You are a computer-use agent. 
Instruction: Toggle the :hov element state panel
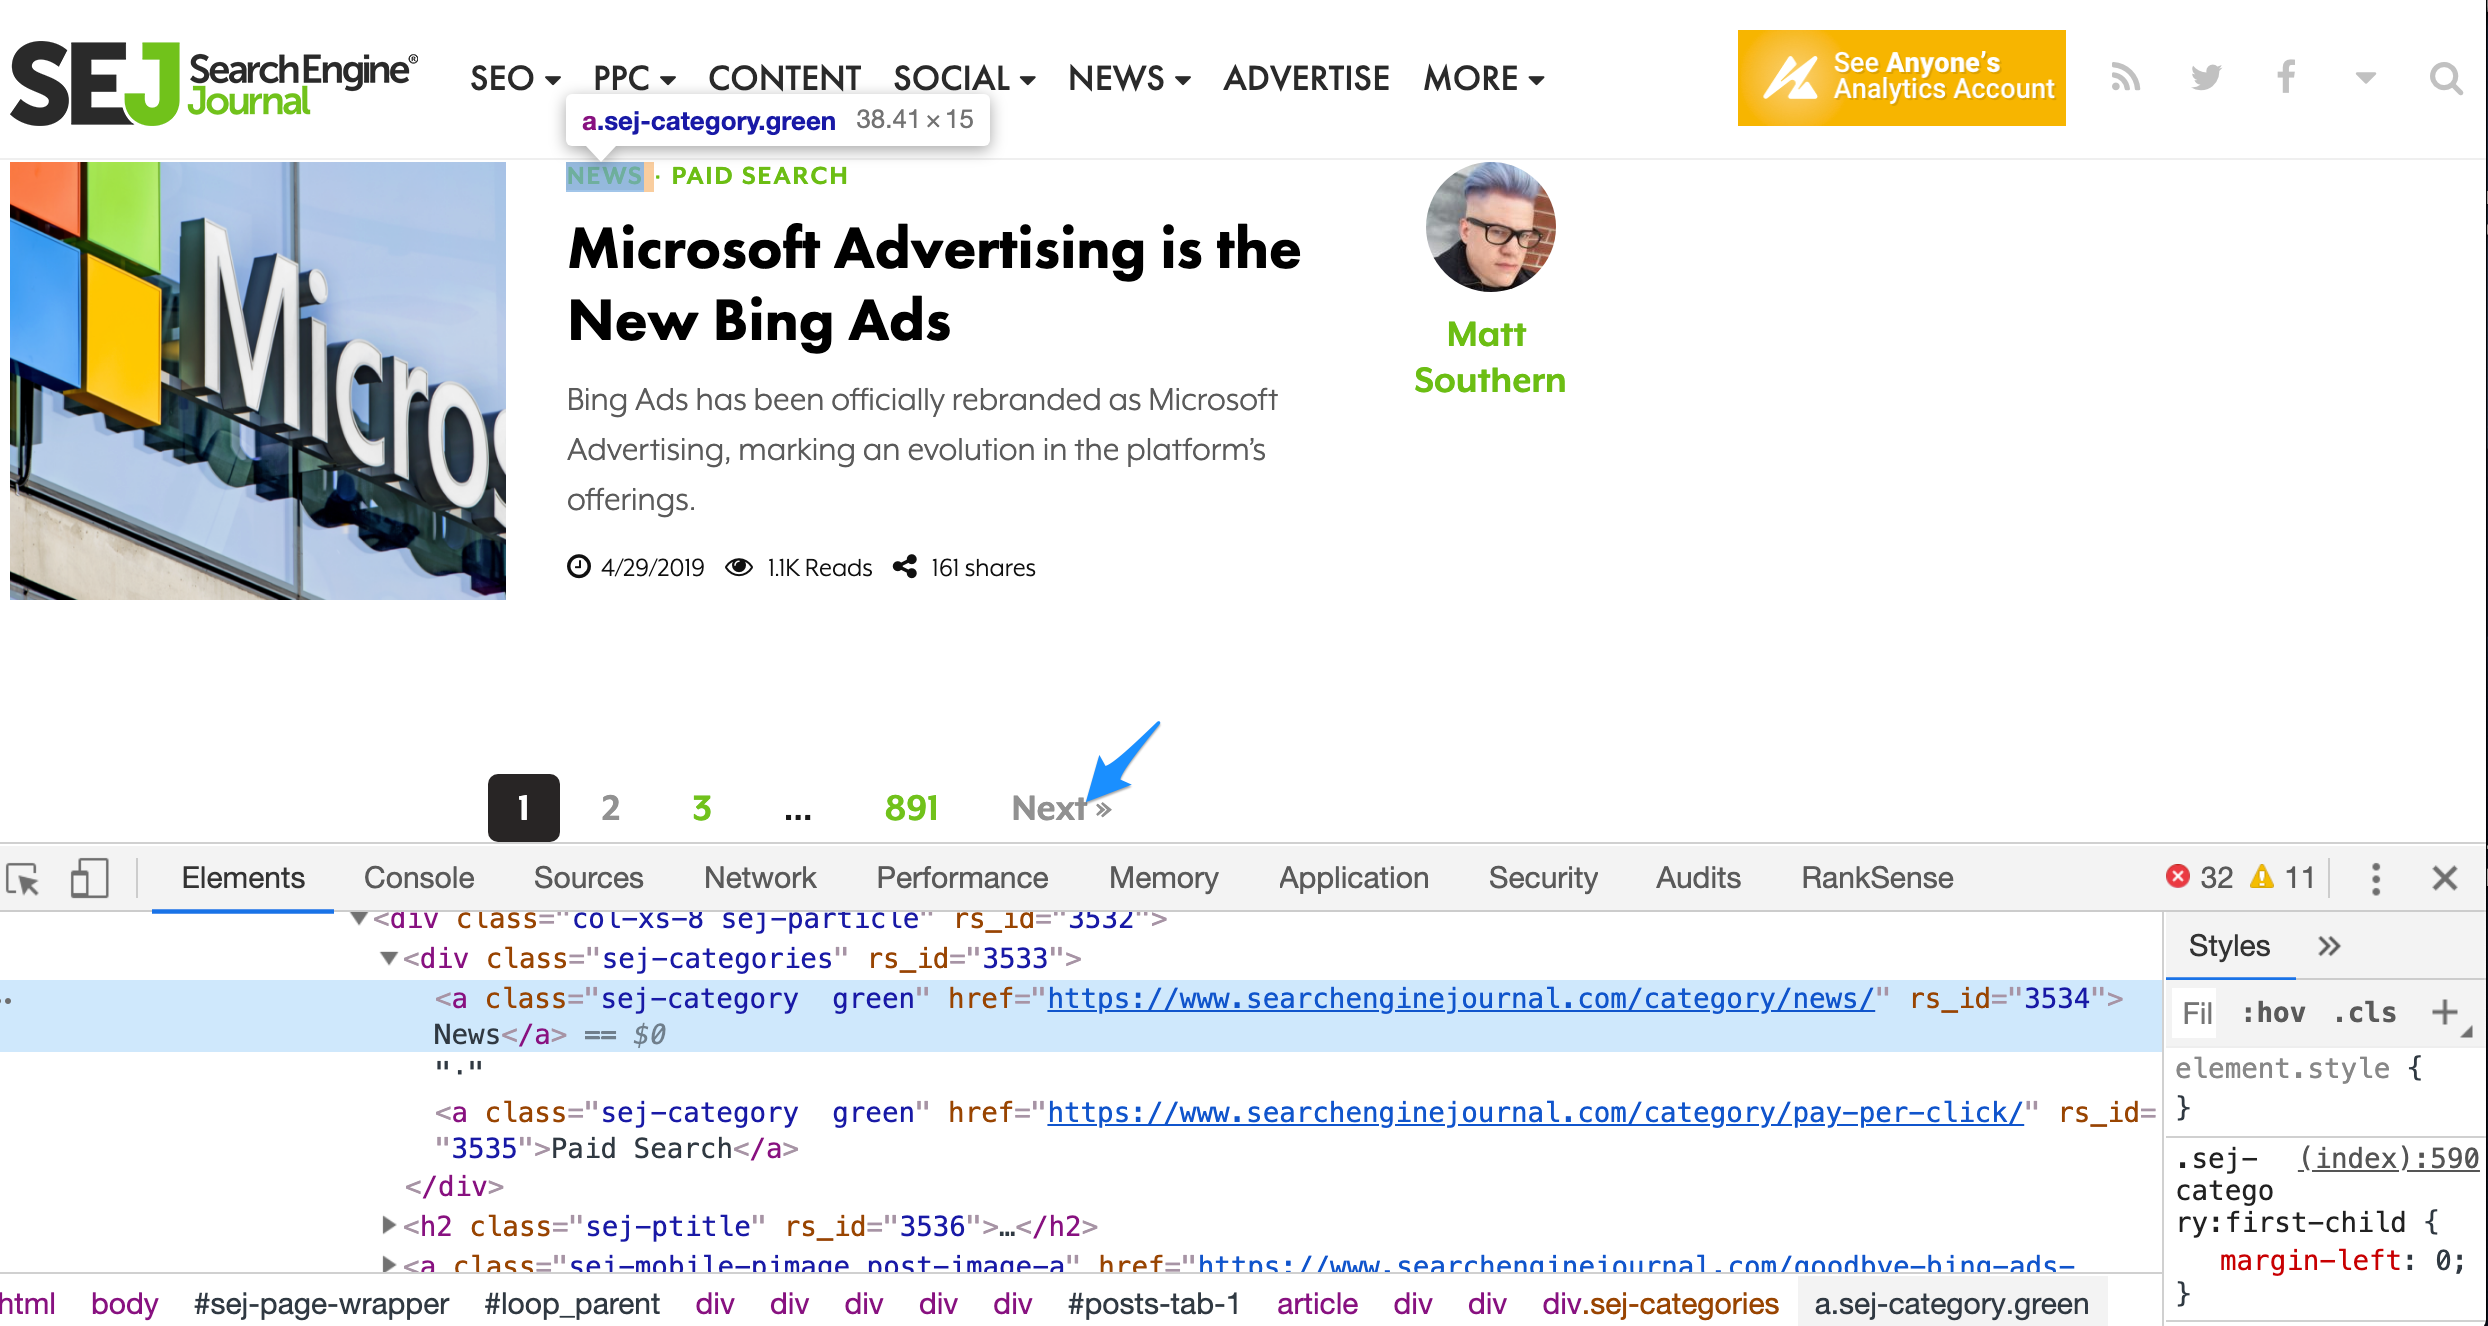tap(2273, 1013)
